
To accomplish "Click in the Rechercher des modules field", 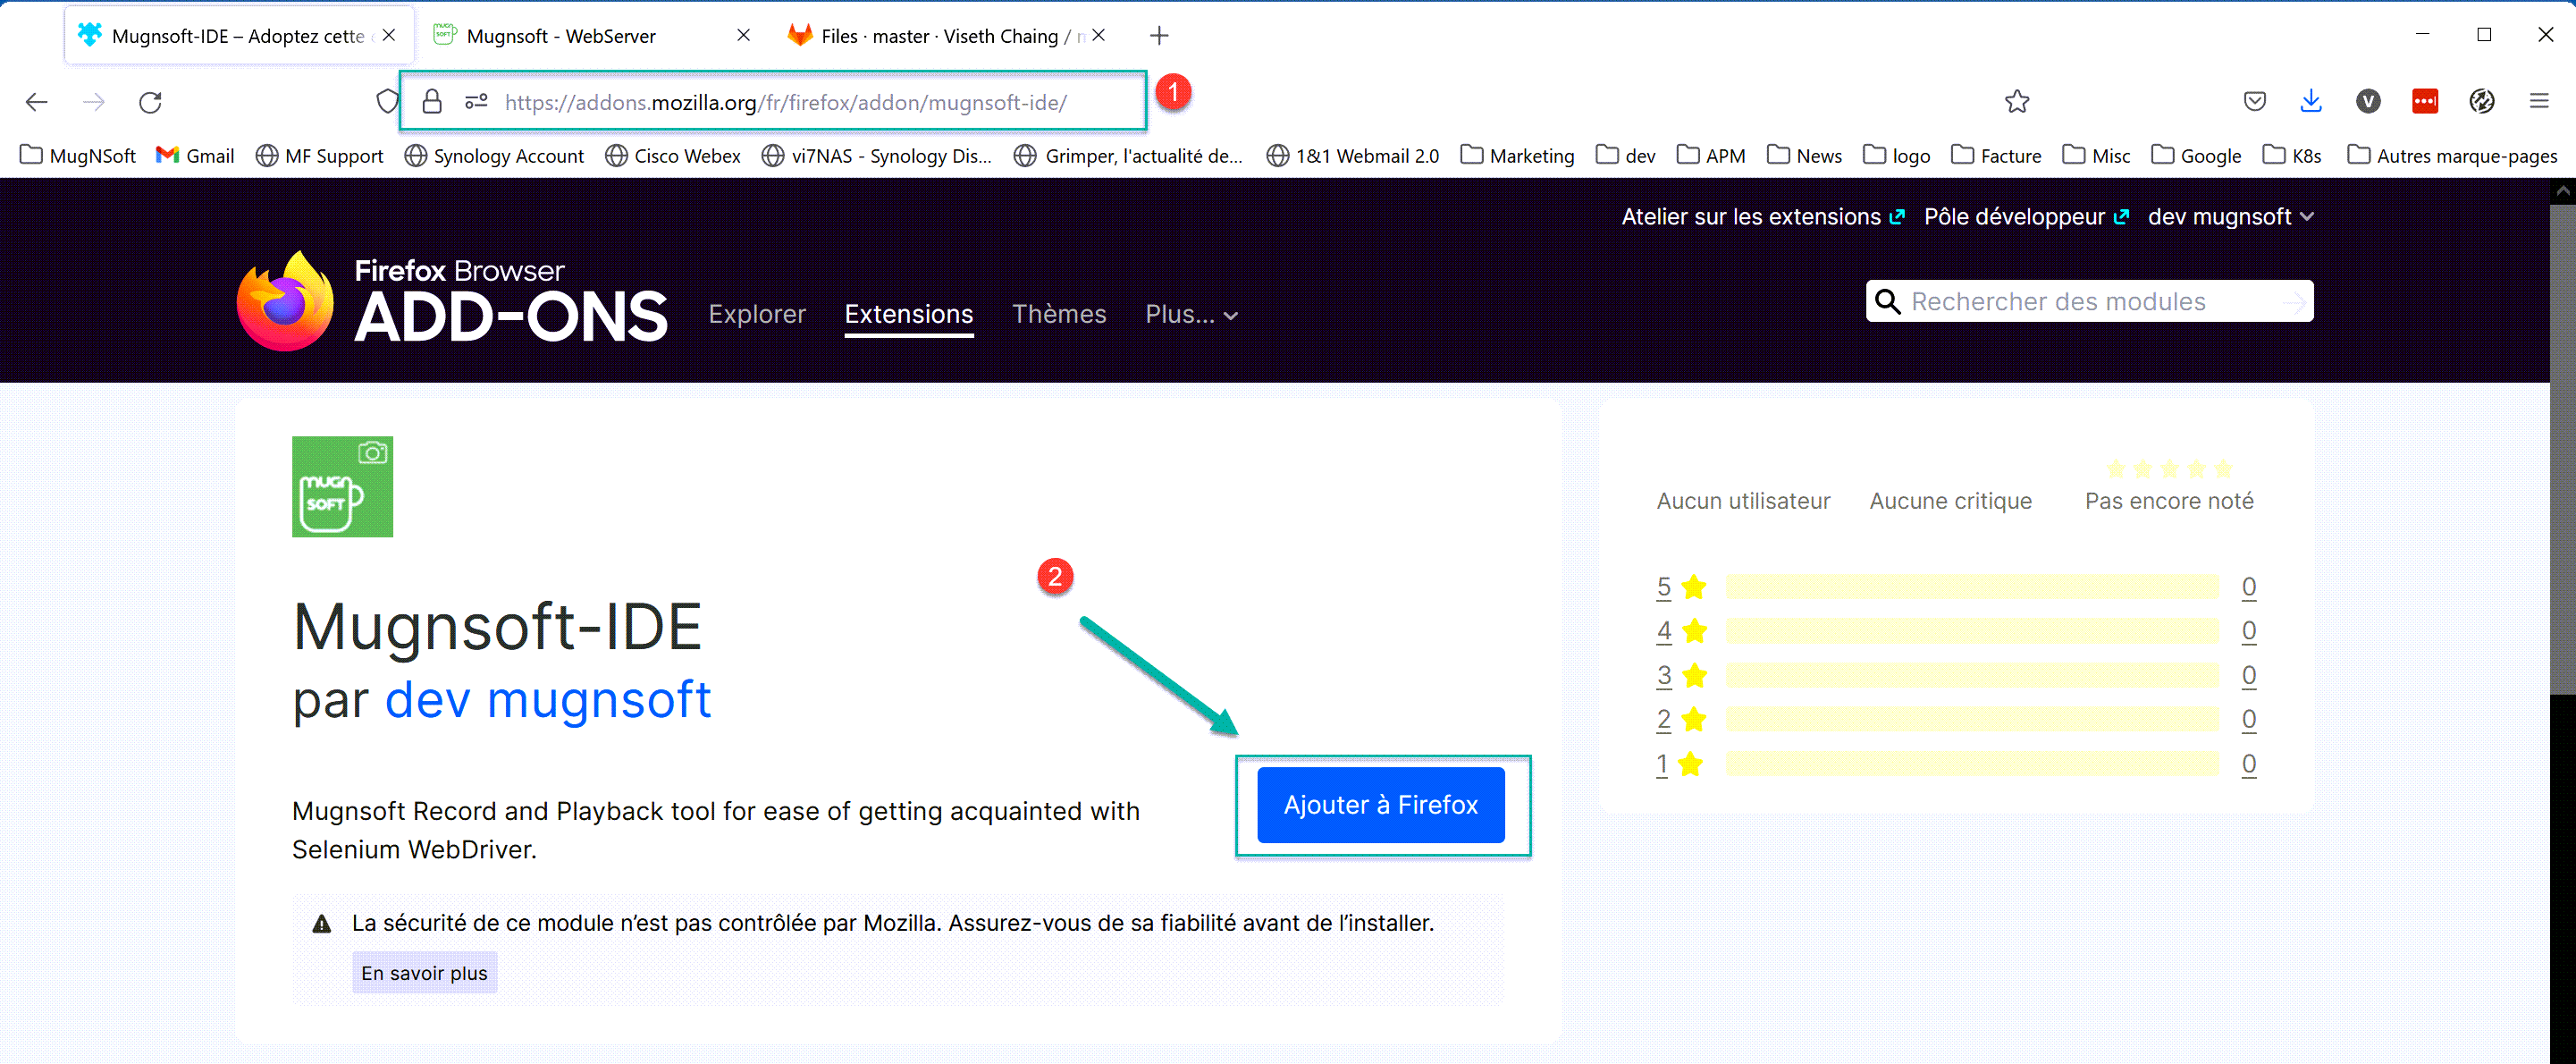I will pyautogui.click(x=2090, y=301).
